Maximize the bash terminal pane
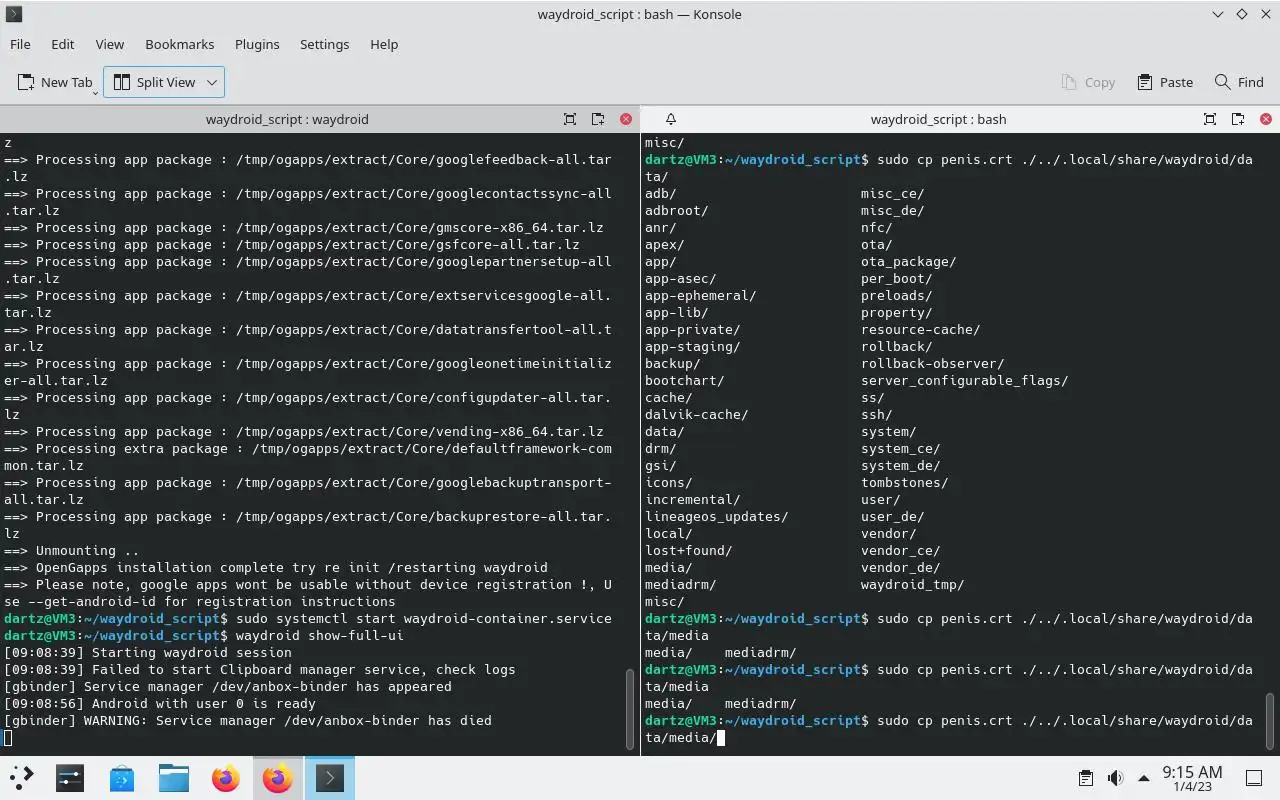The height and width of the screenshot is (800, 1280). tap(1210, 119)
